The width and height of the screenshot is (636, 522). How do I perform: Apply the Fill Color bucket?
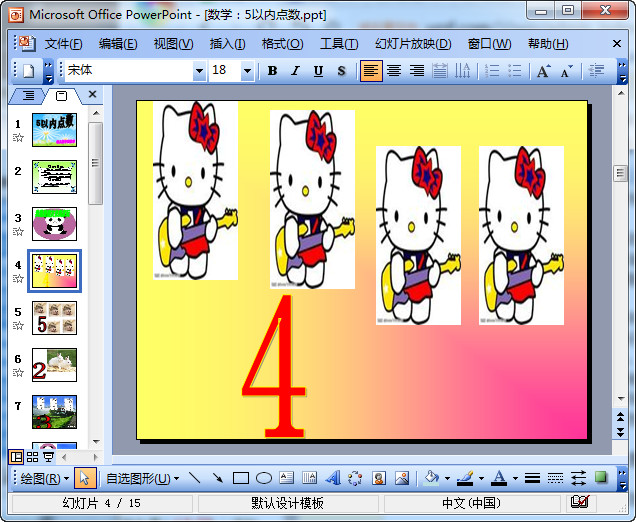[x=432, y=478]
